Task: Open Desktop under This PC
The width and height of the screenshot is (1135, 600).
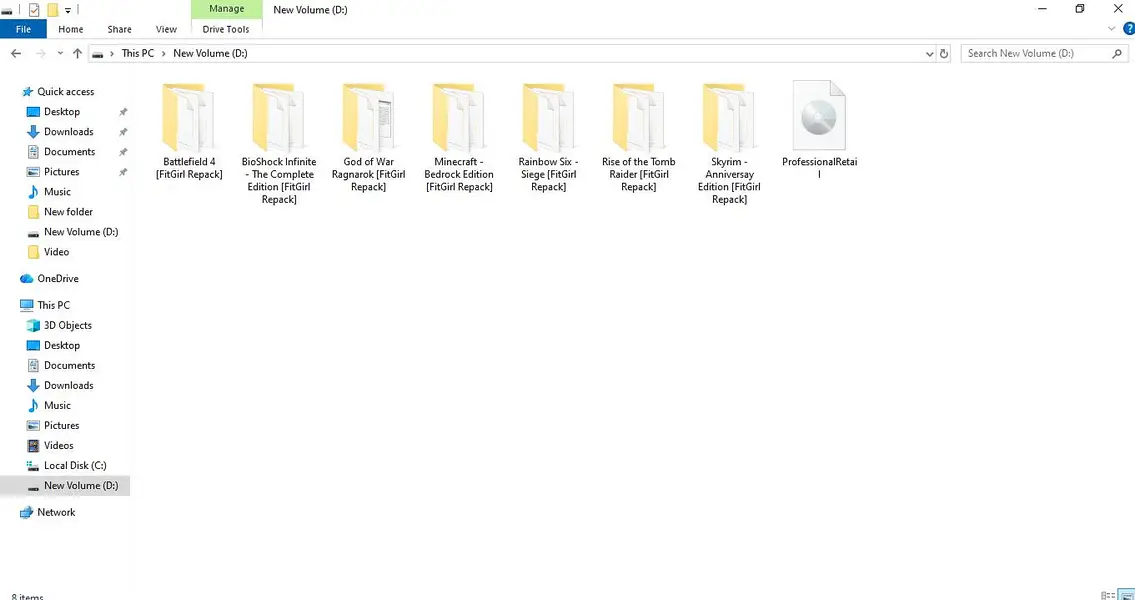Action: pos(62,346)
